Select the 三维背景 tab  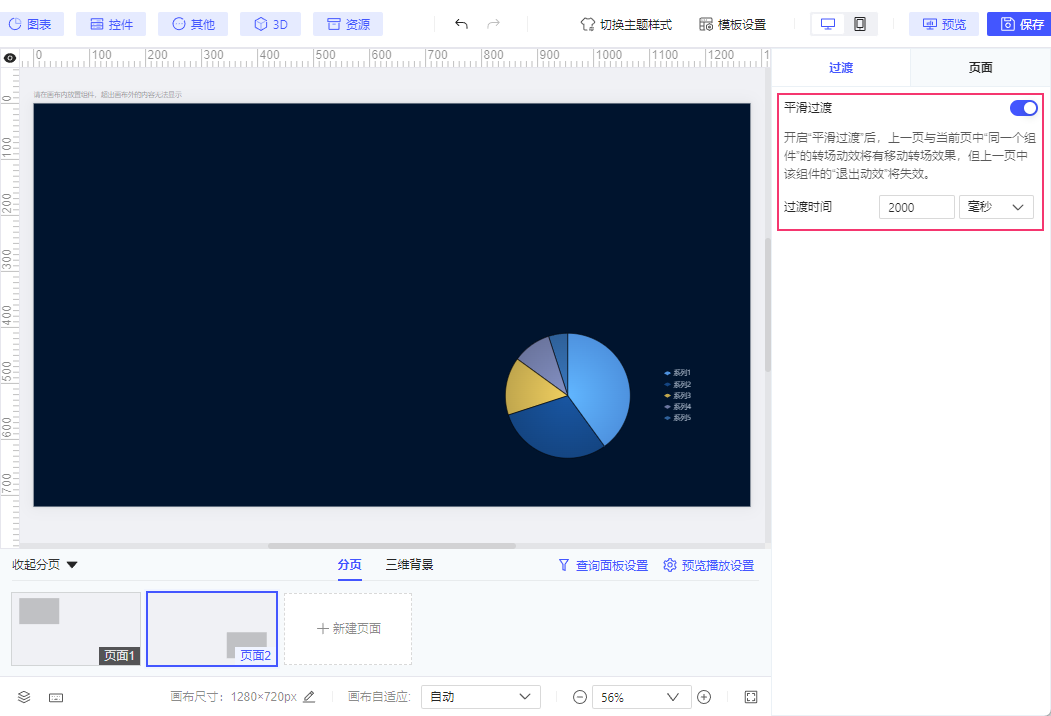tap(410, 565)
